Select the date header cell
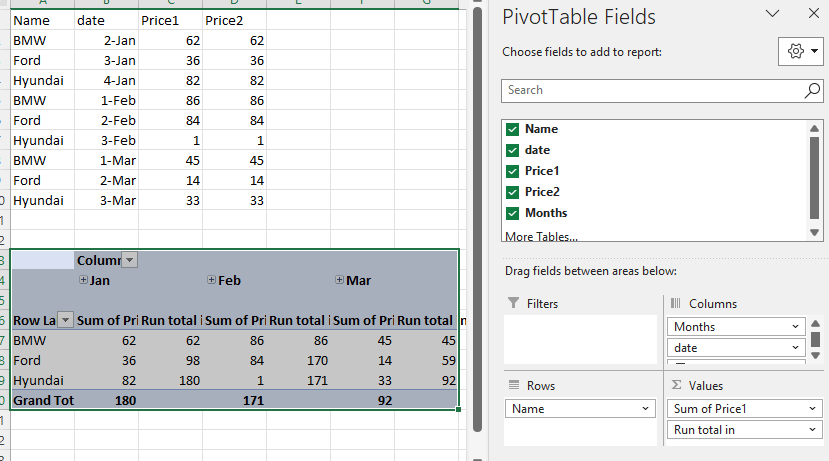Viewport: 829px width, 461px height. [x=106, y=21]
